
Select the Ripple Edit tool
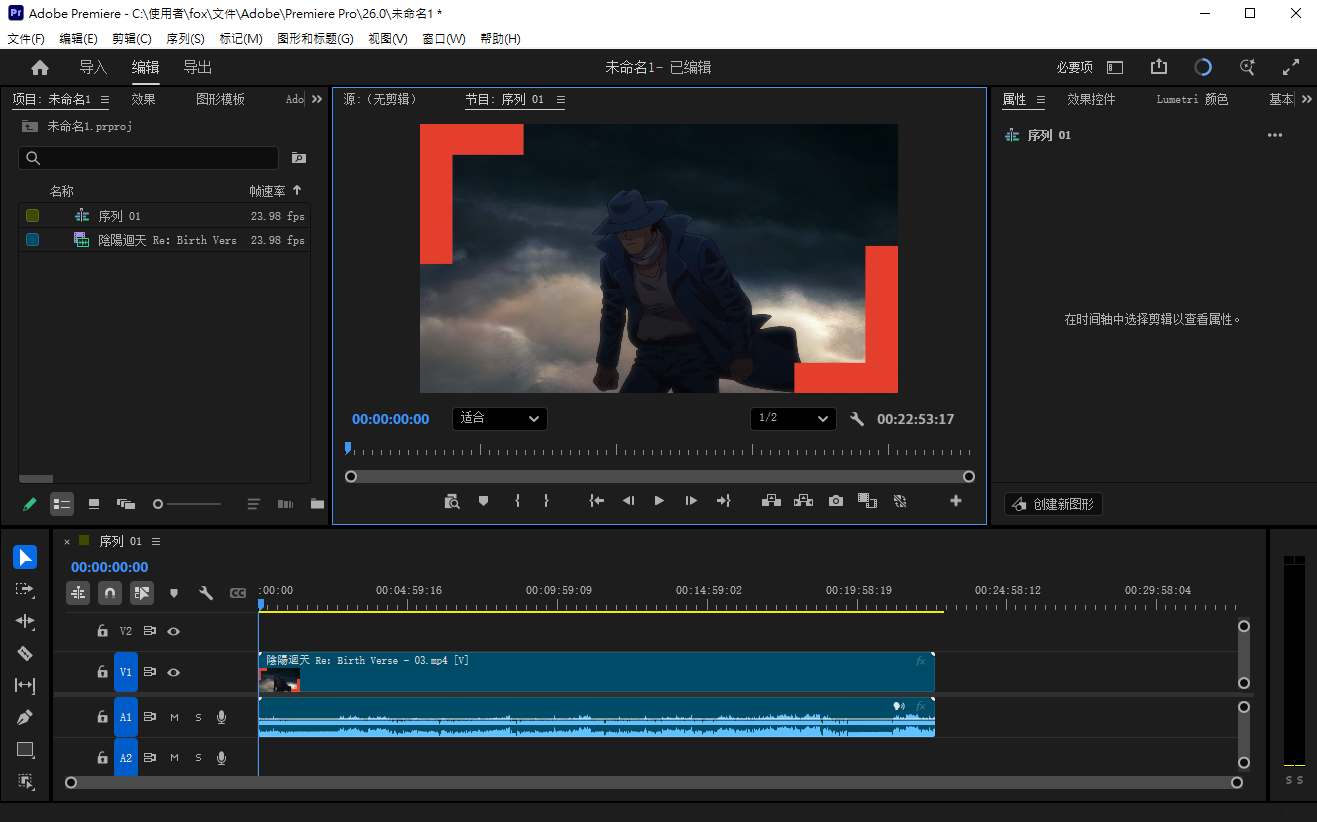pos(25,621)
